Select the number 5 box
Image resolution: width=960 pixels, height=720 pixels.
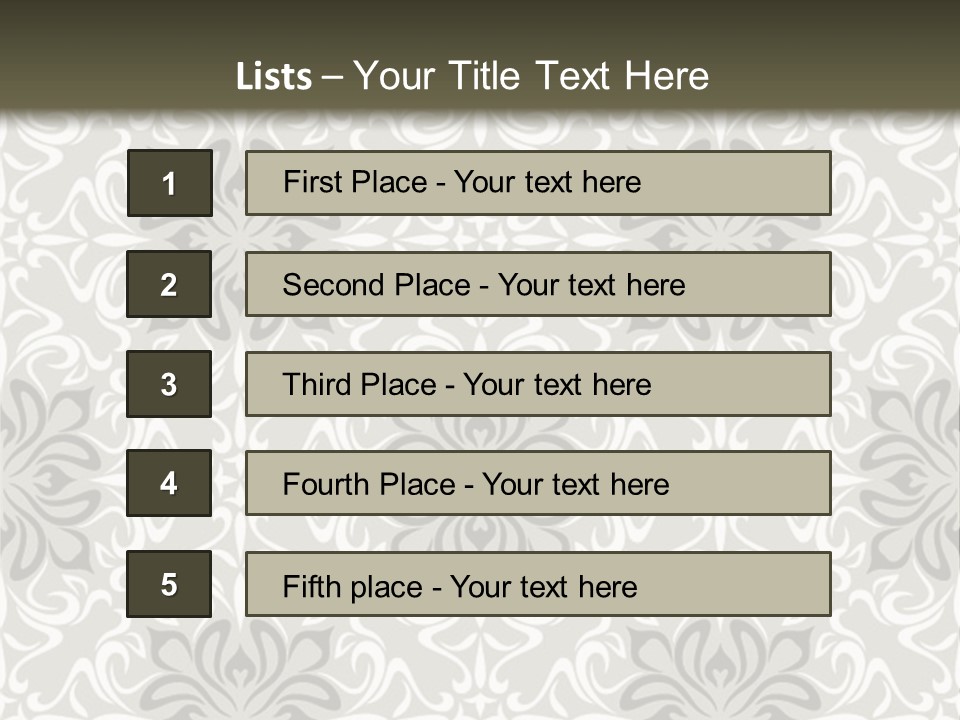169,584
